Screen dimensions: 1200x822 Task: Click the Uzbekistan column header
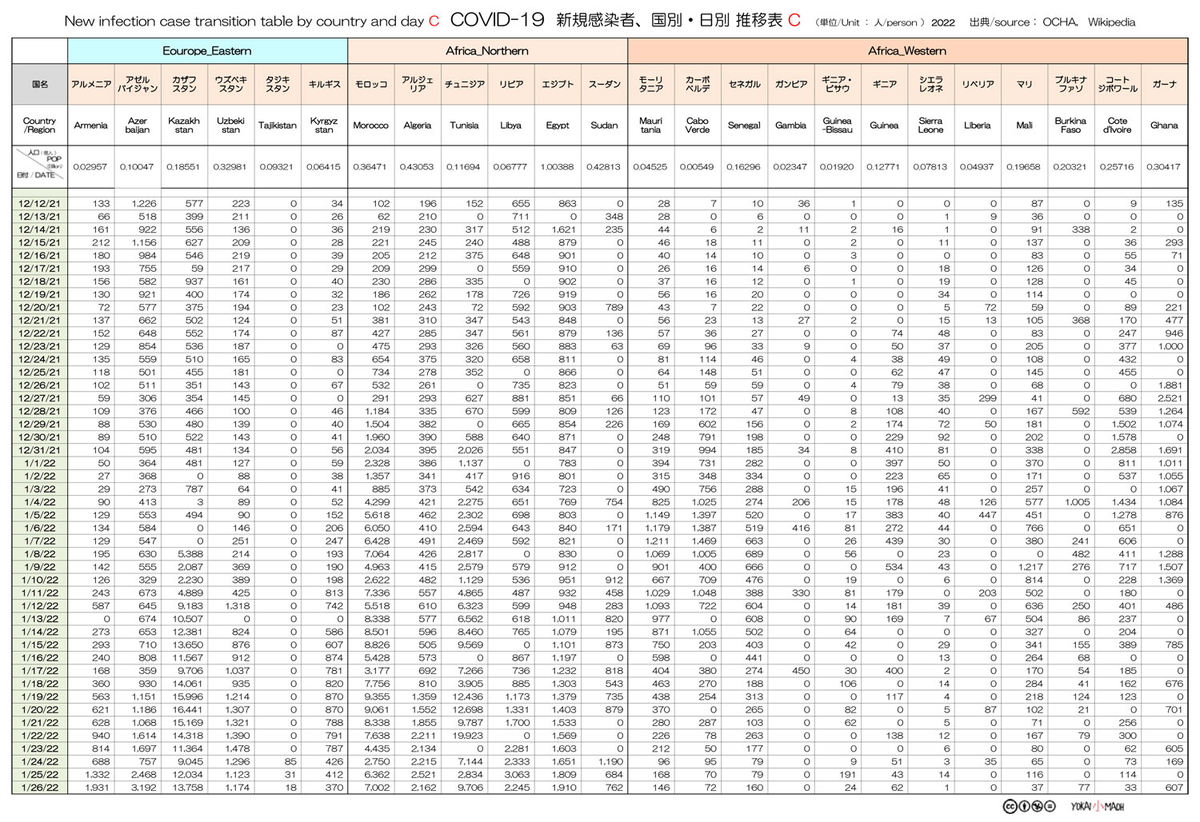tap(231, 125)
